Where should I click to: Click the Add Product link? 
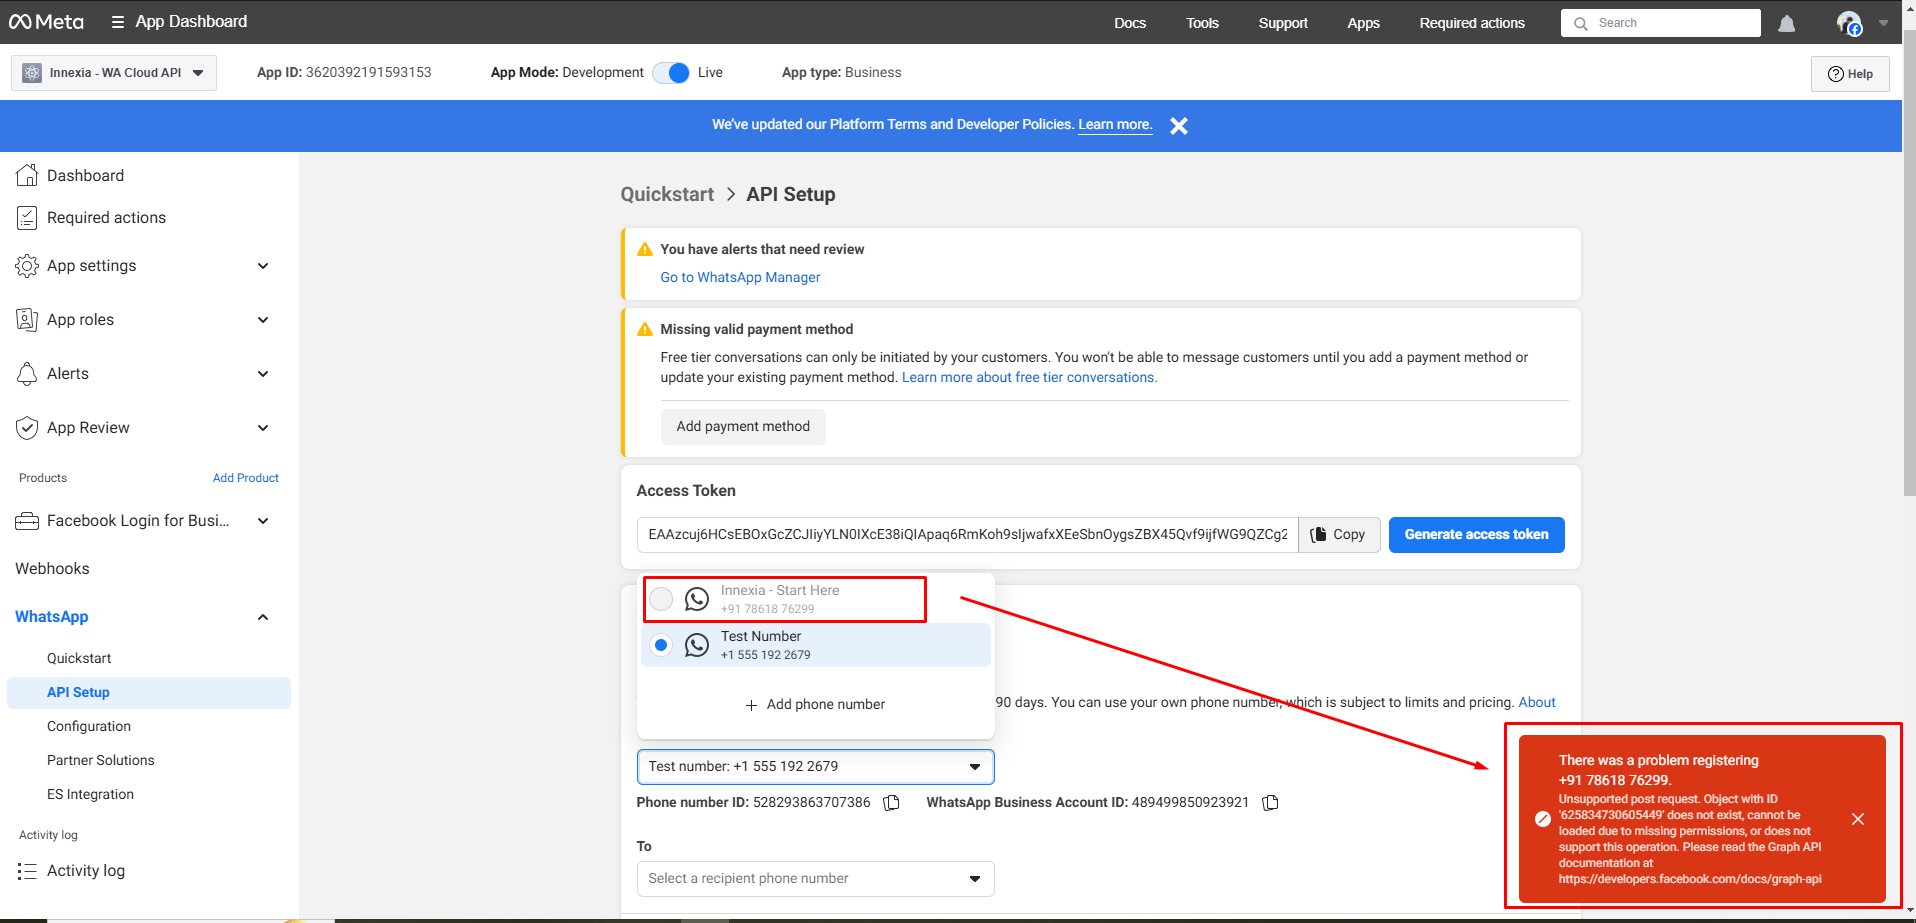point(246,478)
